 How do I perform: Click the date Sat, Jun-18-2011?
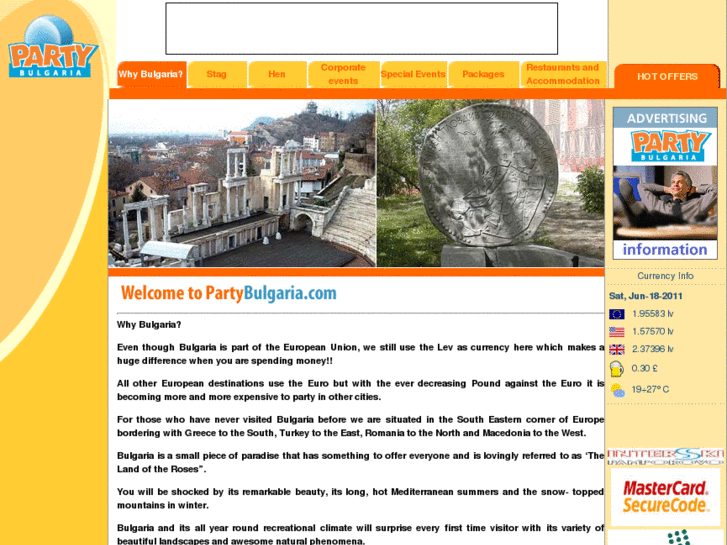[x=645, y=296]
